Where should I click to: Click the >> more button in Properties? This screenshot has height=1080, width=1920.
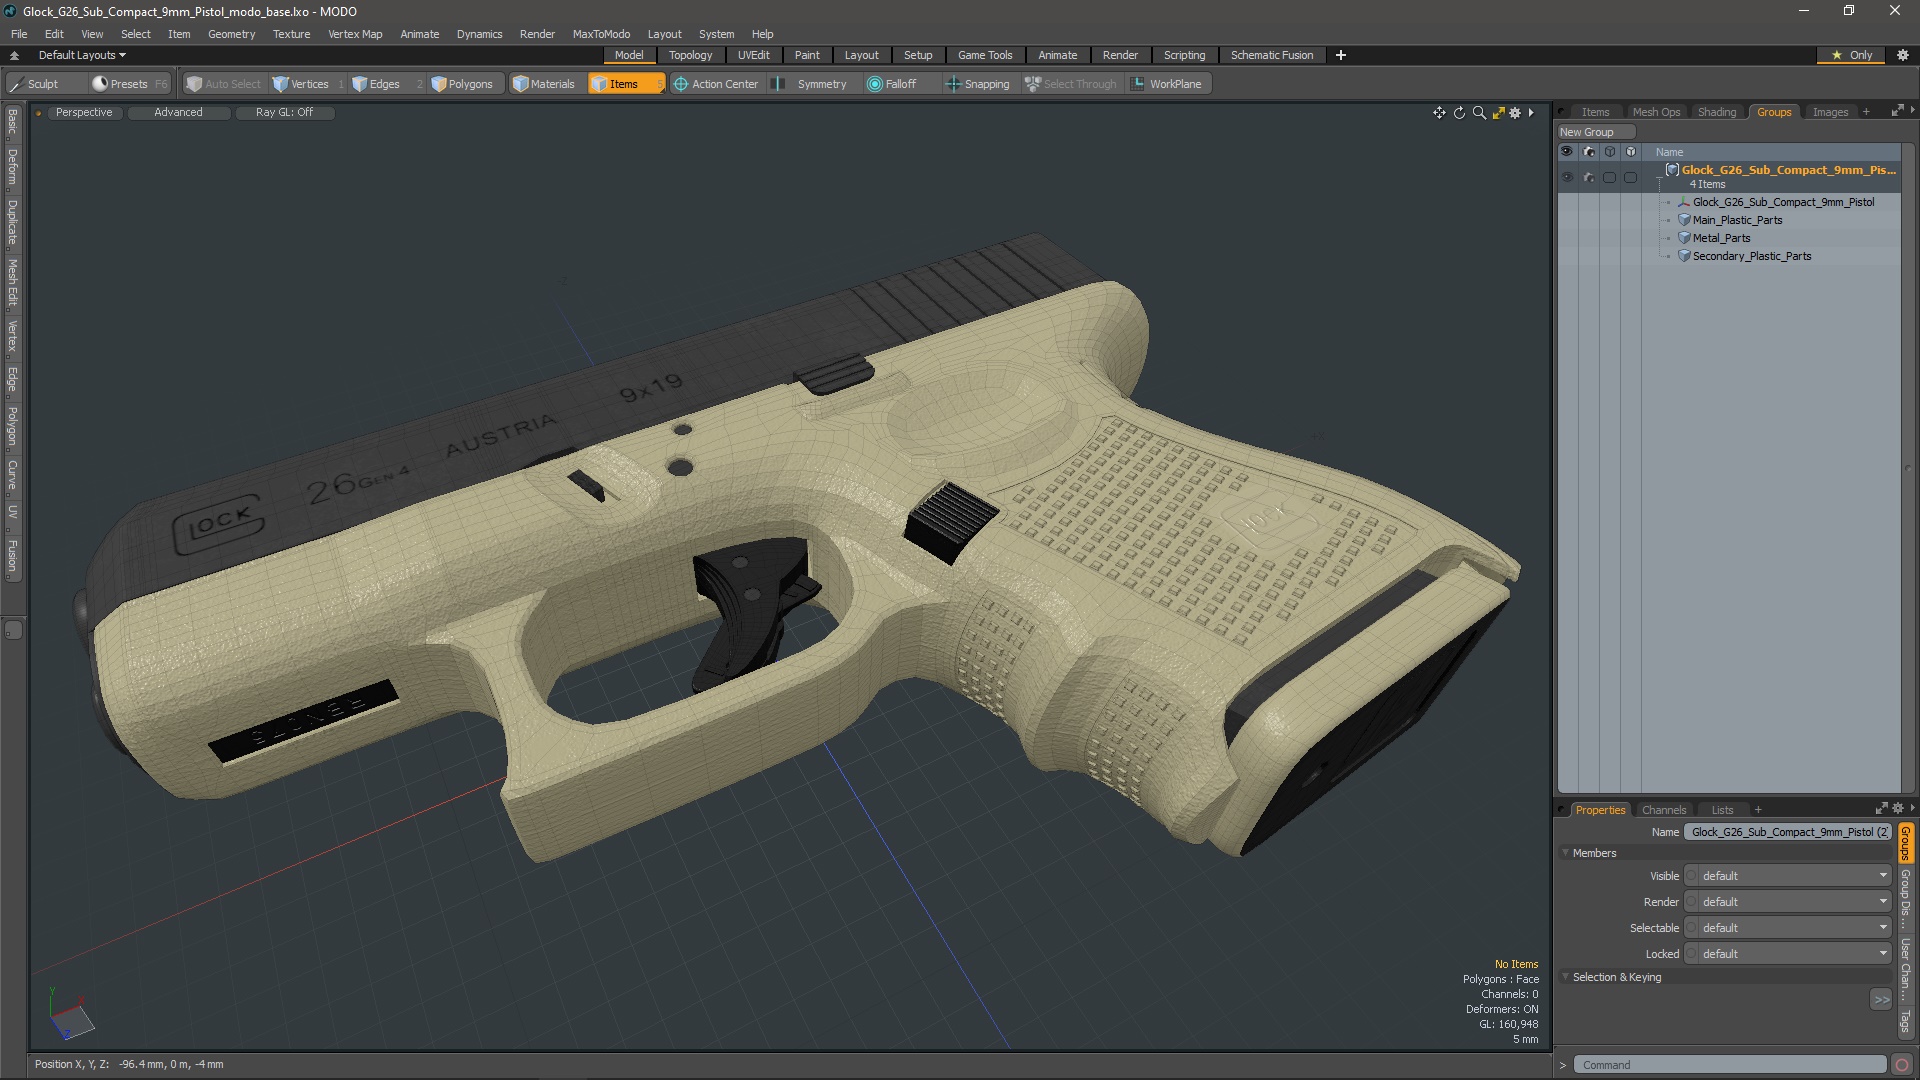pyautogui.click(x=1881, y=1000)
